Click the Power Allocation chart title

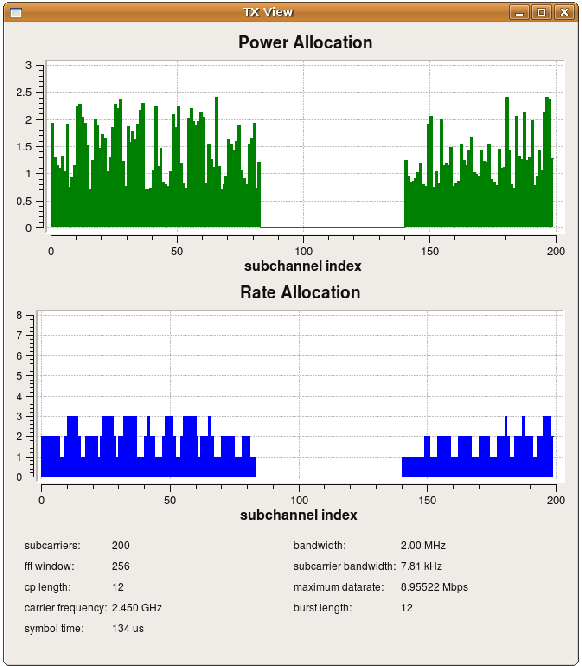[x=305, y=42]
